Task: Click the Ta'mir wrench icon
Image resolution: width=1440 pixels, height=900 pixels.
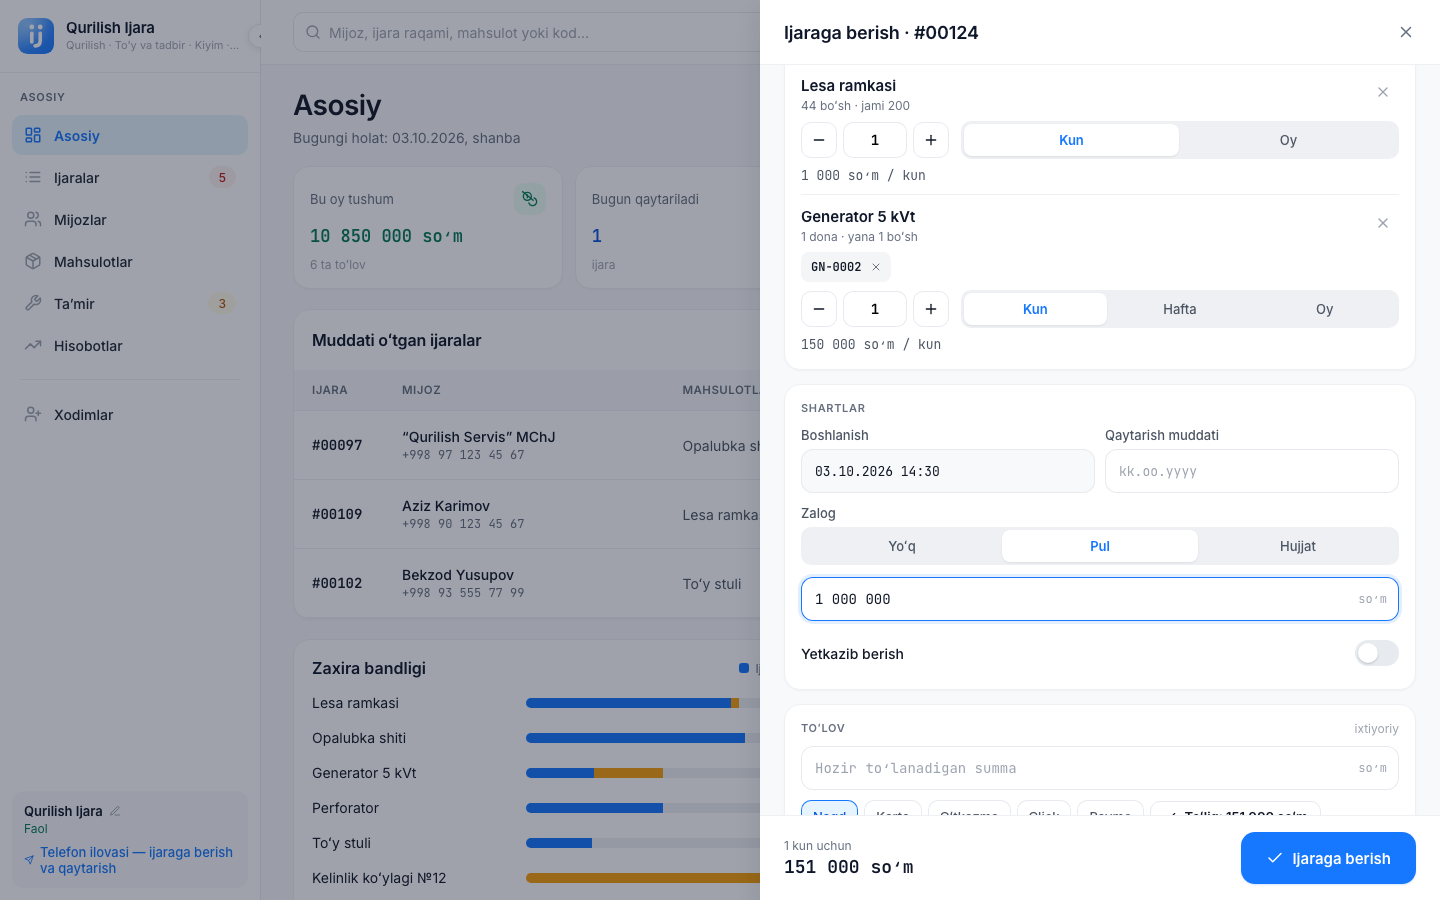Action: [33, 303]
